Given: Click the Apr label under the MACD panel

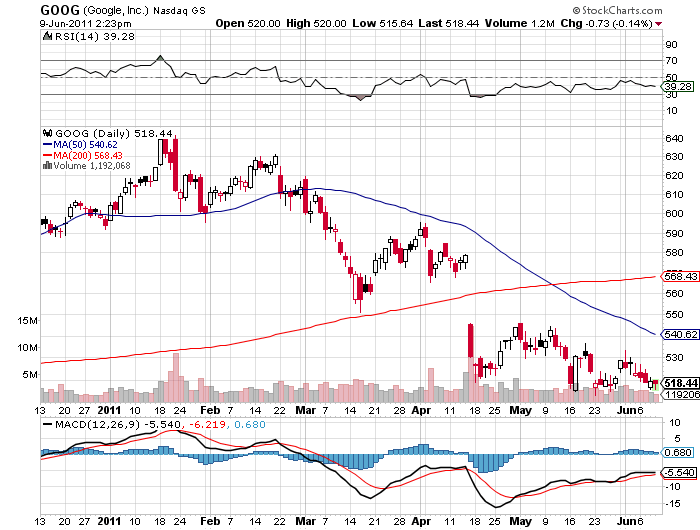Looking at the screenshot, I should pyautogui.click(x=421, y=521).
